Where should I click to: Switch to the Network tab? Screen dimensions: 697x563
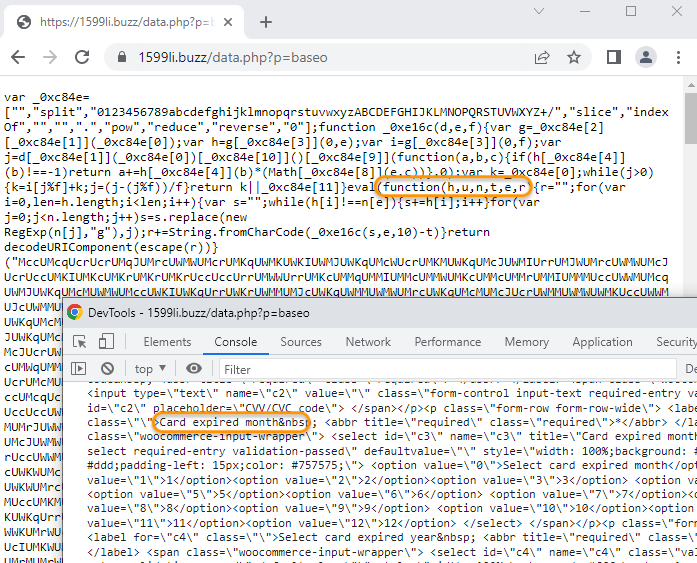pyautogui.click(x=368, y=342)
